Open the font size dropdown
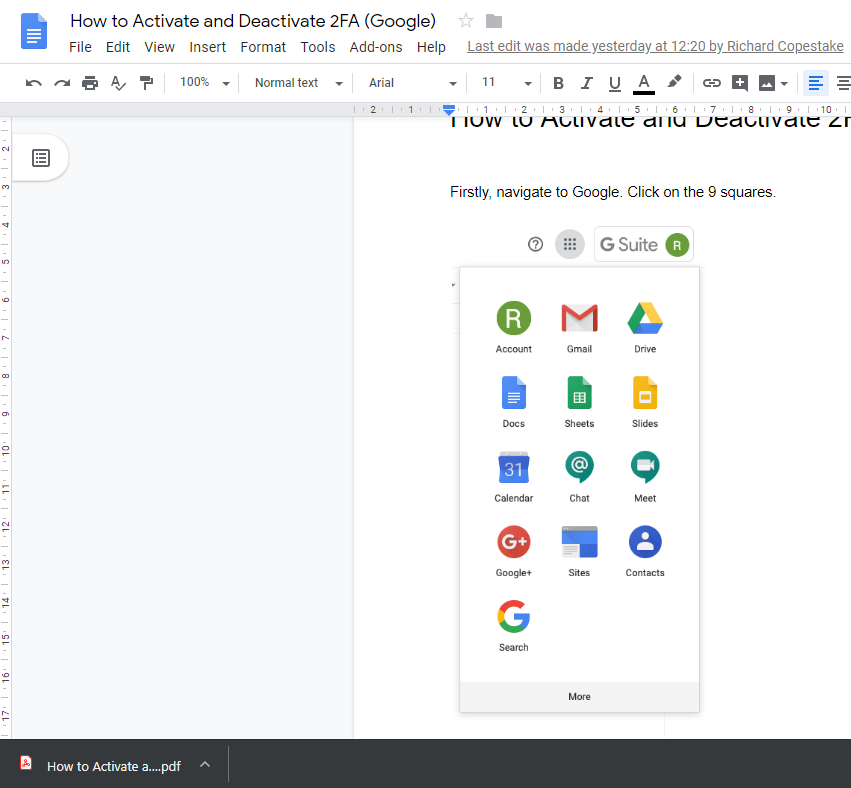851x788 pixels. (506, 82)
